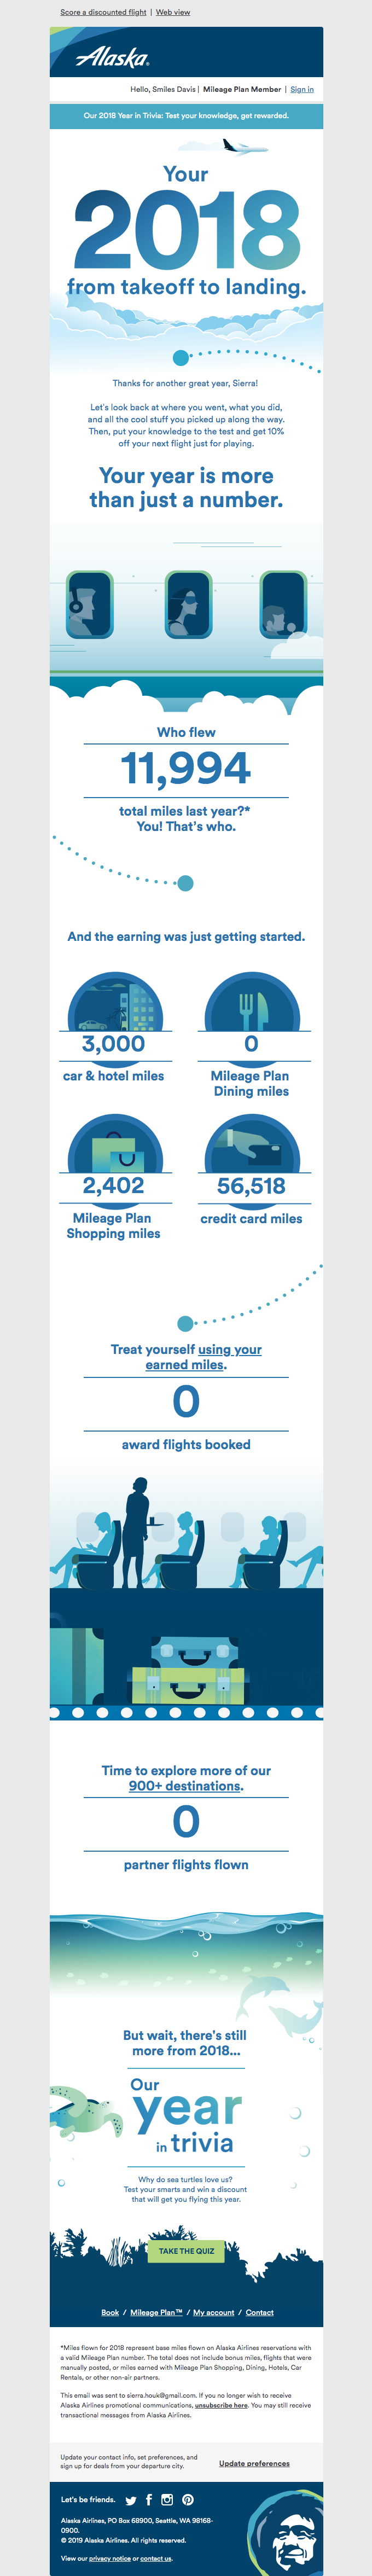Follow the '900+ destinations' link
Viewport: 372px width, 2576px height.
tap(185, 1785)
